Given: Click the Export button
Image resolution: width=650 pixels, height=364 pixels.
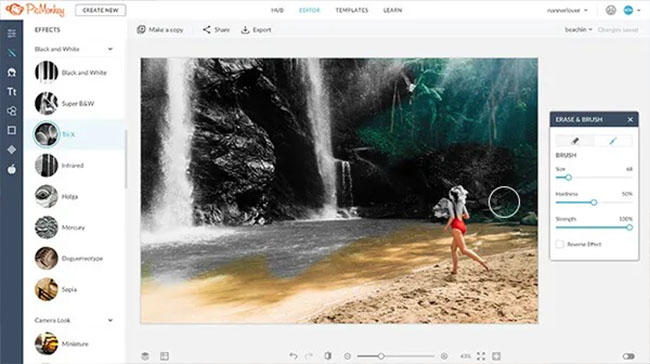Looking at the screenshot, I should [256, 29].
